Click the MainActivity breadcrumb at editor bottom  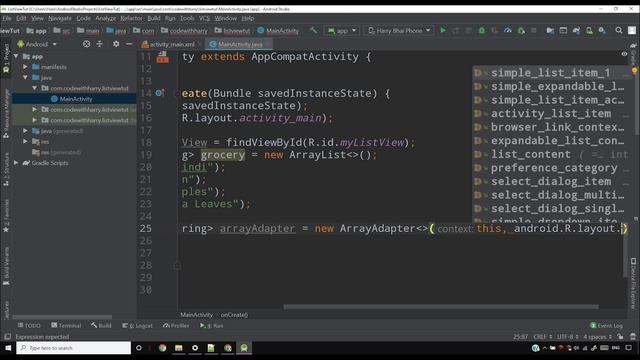tap(196, 315)
